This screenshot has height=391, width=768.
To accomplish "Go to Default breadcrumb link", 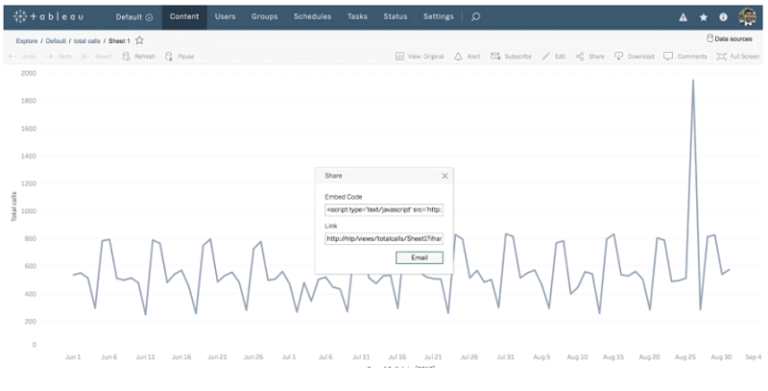I will pos(56,41).
